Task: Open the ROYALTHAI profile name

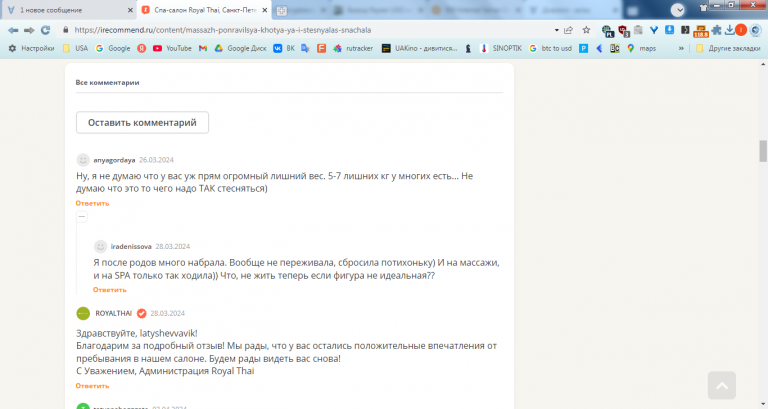Action: pos(114,313)
